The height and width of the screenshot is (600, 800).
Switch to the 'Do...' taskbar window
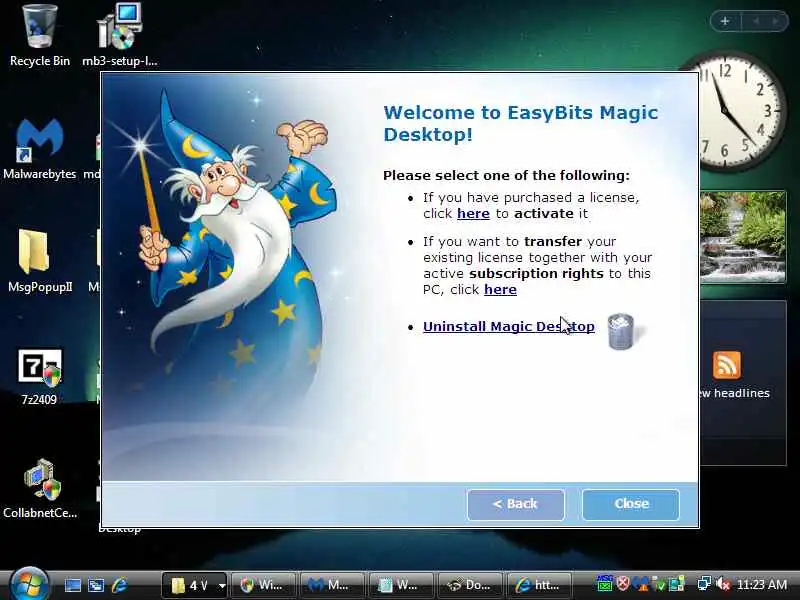(470, 585)
